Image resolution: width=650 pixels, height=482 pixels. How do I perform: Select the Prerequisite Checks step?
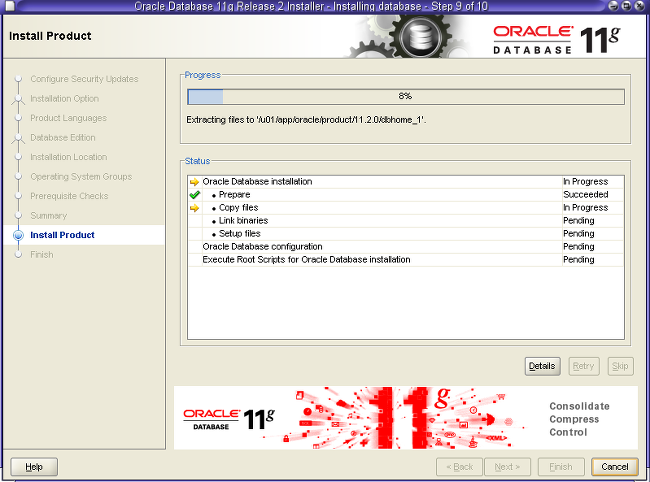point(69,196)
